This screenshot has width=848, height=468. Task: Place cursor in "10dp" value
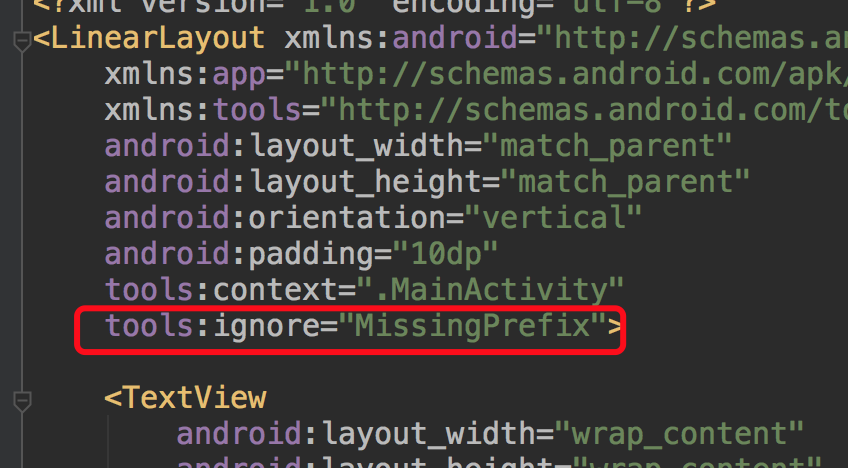[445, 254]
